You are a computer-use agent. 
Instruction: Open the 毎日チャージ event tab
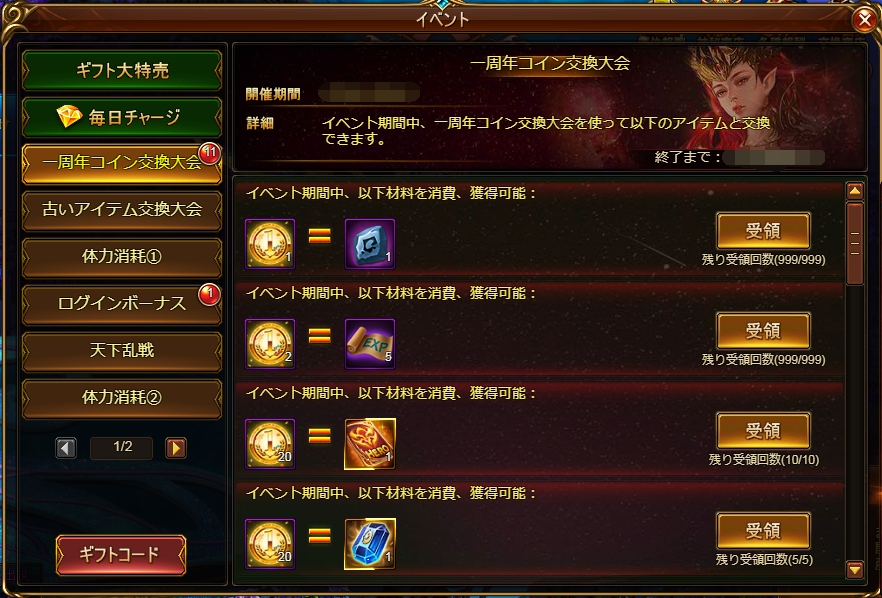(x=122, y=117)
